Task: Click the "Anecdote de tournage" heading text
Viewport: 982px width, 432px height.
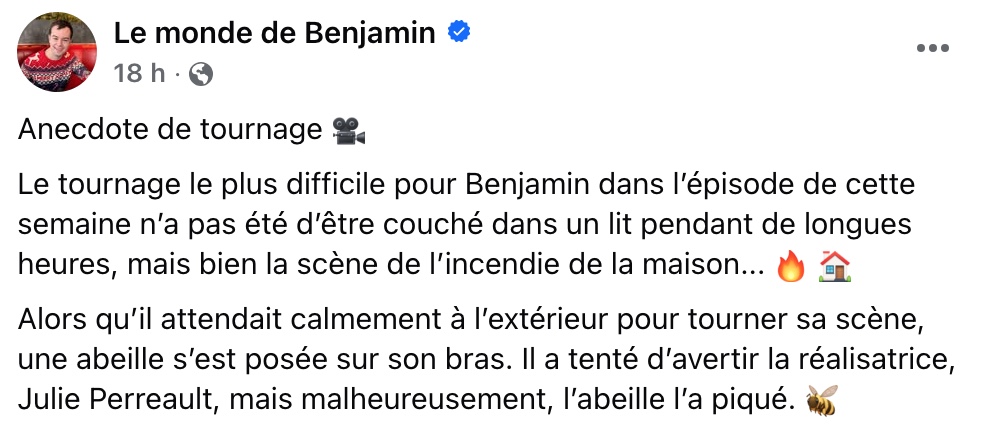Action: [172, 130]
